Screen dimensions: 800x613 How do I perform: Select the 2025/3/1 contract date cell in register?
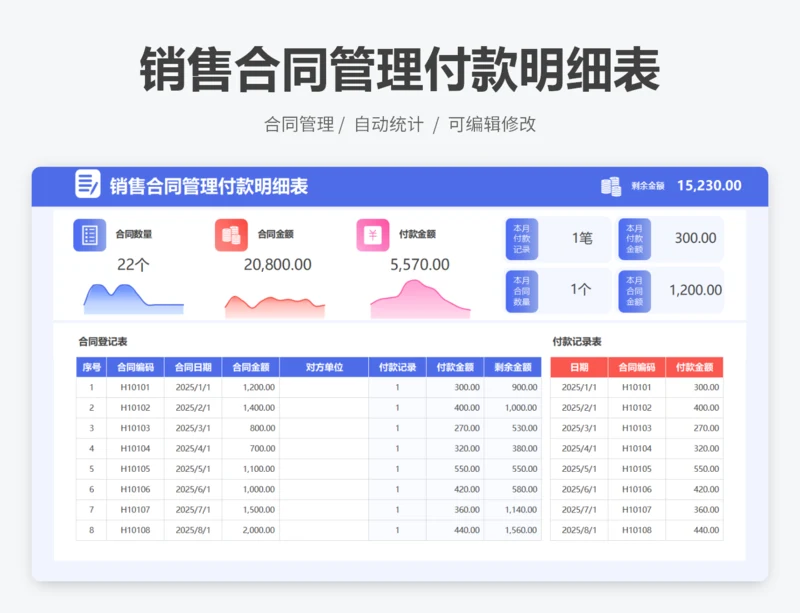(x=193, y=428)
